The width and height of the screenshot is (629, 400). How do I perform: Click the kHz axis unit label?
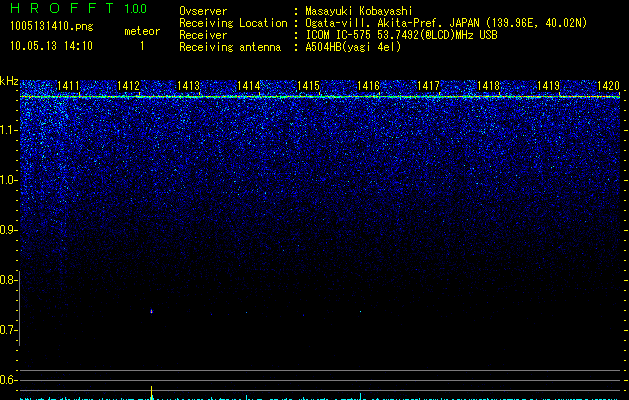tap(9, 81)
